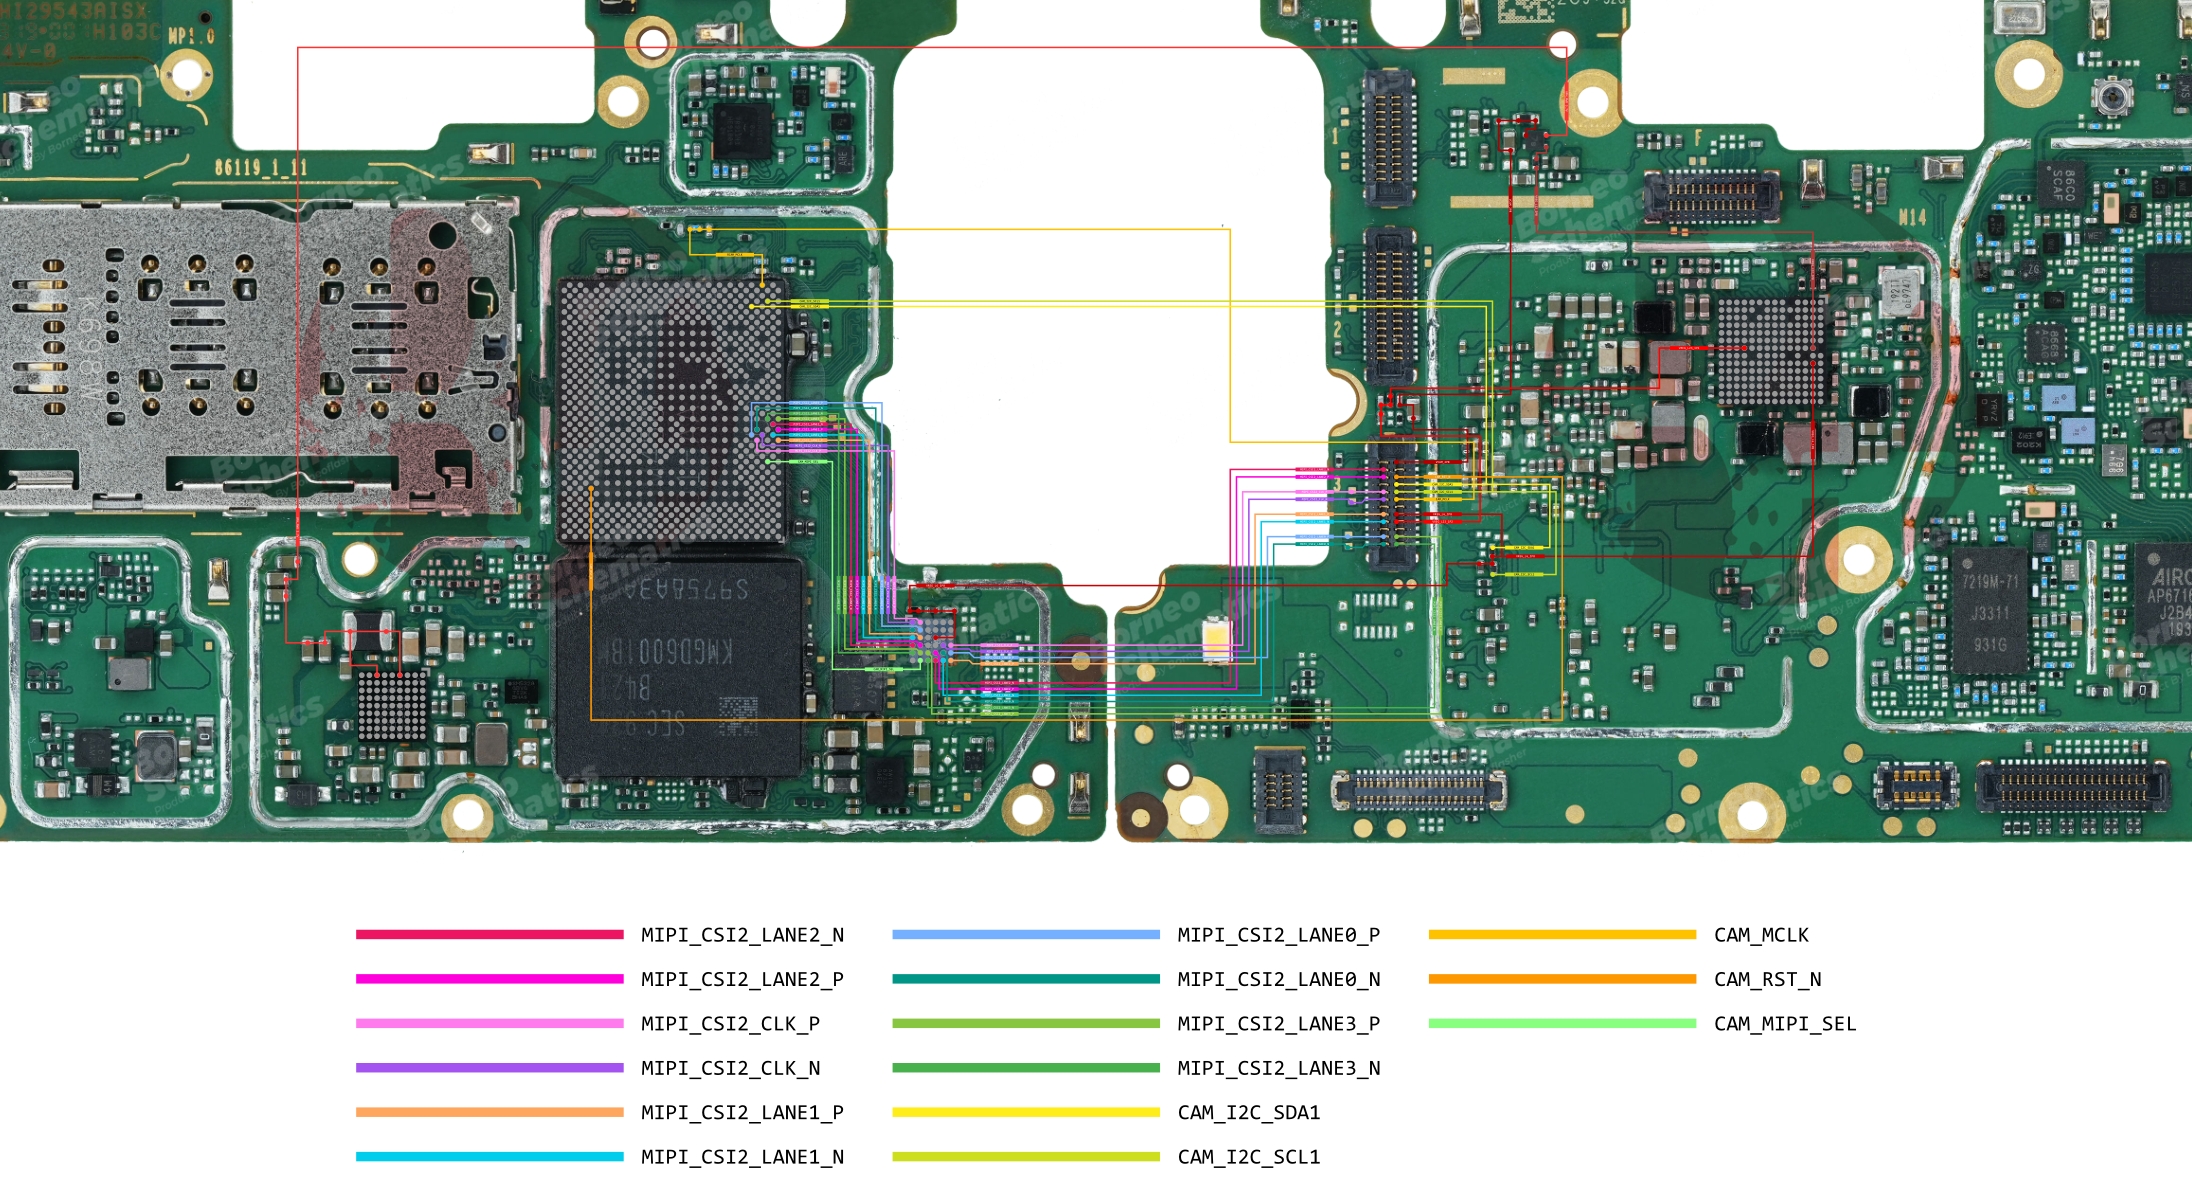2192x1180 pixels.
Task: Click the CAM_MIPI_SEL light green legend line
Action: (1562, 1023)
